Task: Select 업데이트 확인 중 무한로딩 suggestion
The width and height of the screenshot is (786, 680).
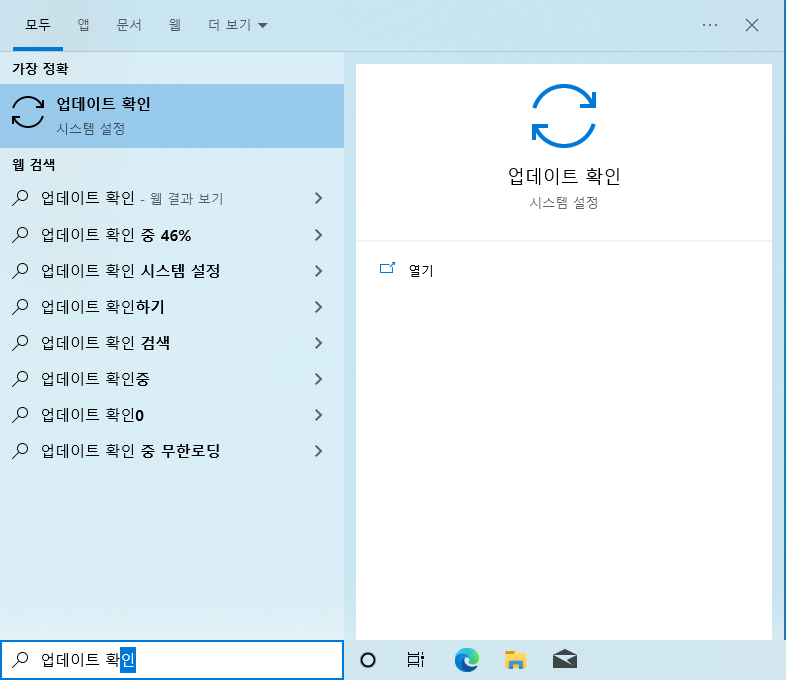Action: (172, 451)
